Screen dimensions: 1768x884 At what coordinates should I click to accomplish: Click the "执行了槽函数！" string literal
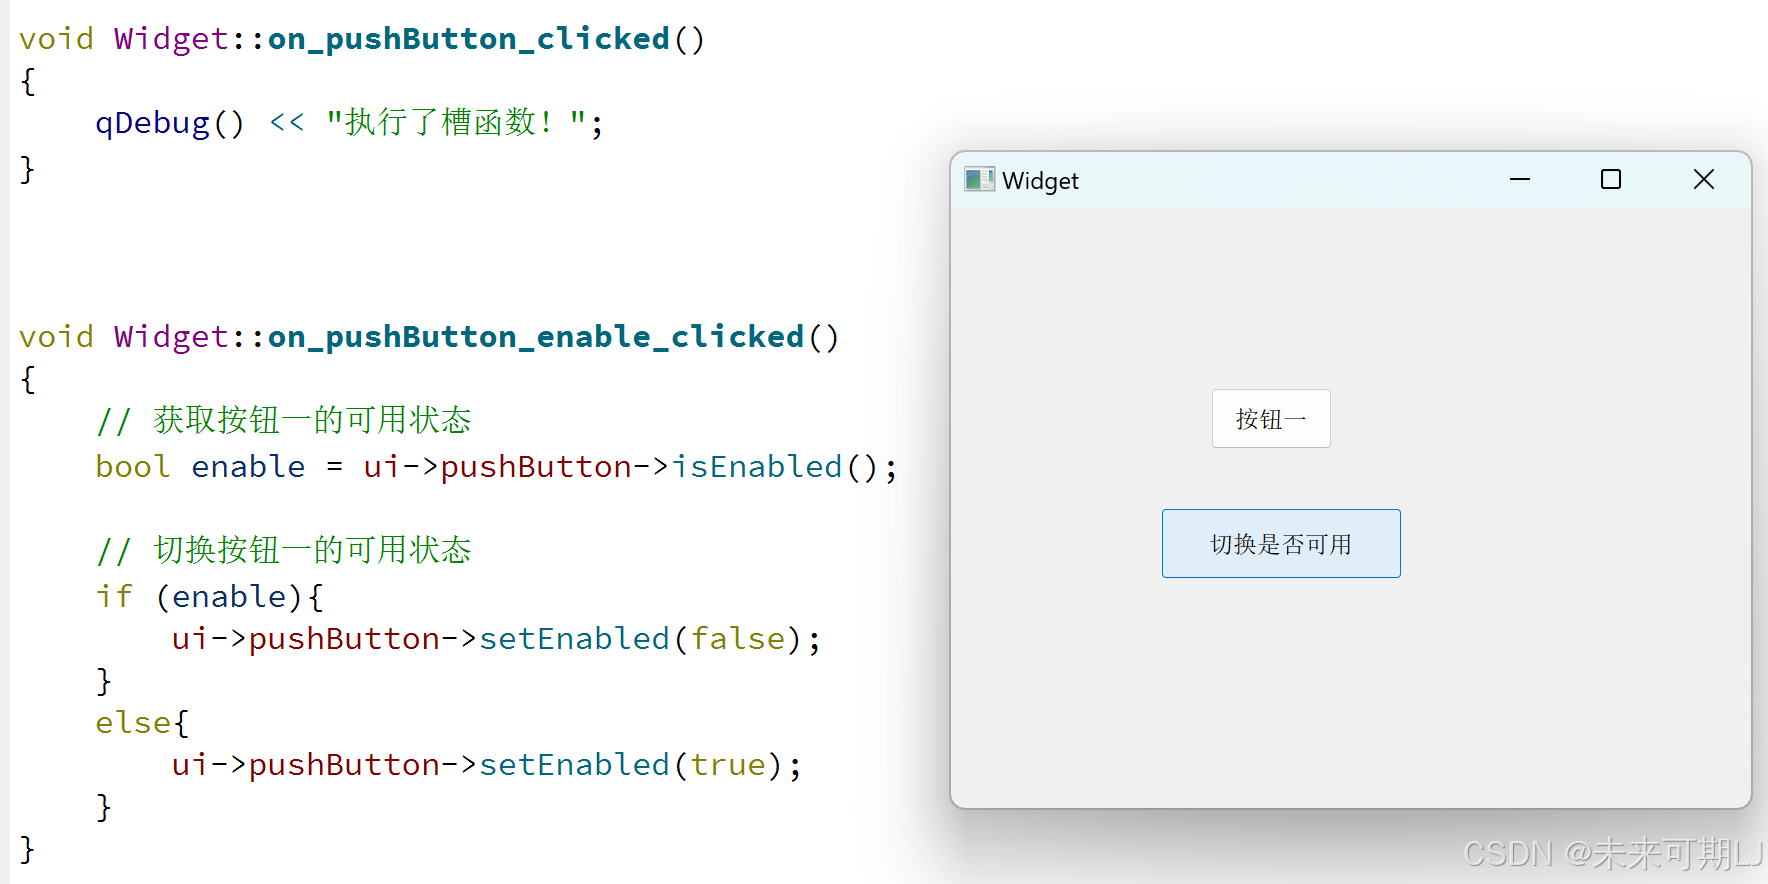point(456,122)
